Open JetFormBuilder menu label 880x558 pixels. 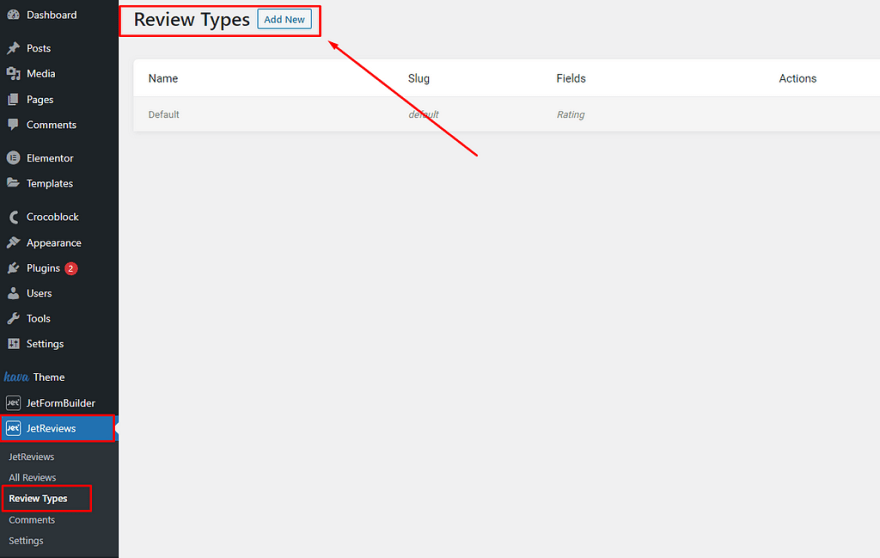pos(61,403)
